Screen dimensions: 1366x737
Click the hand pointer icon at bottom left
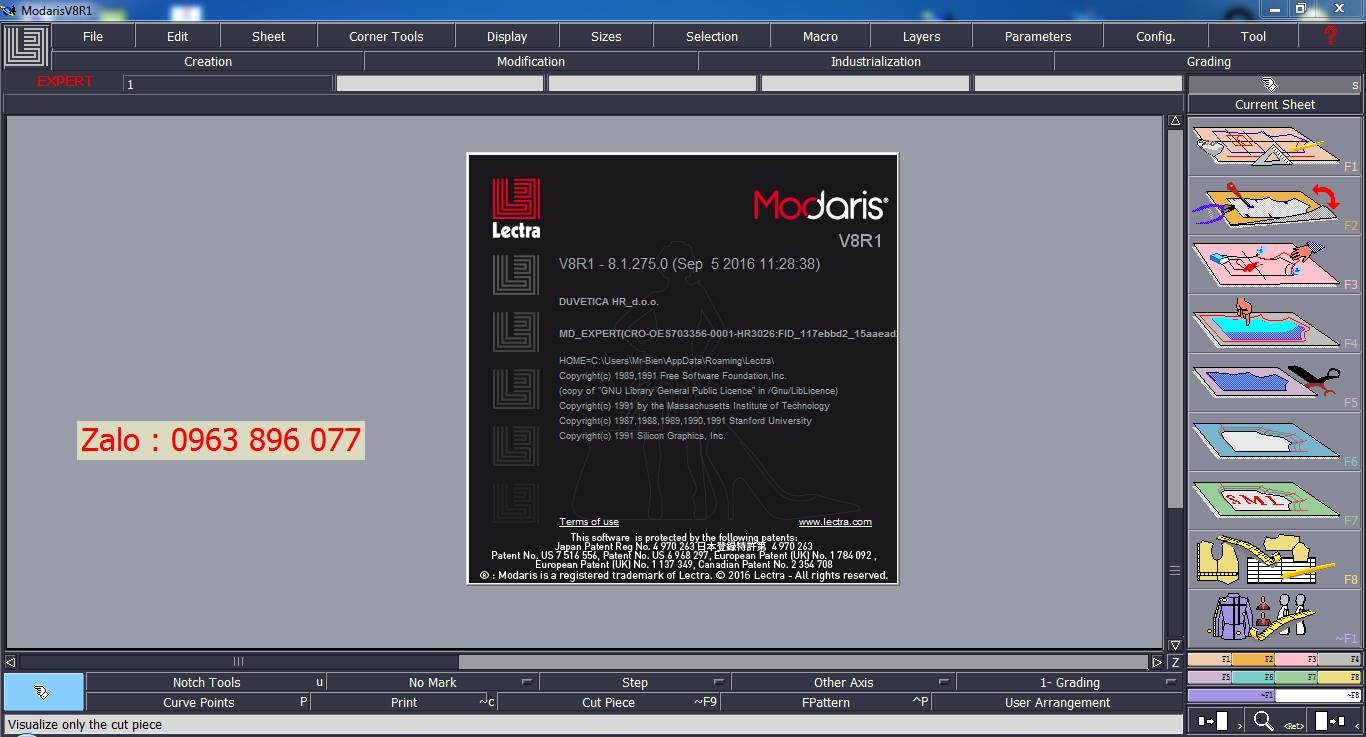click(x=43, y=692)
